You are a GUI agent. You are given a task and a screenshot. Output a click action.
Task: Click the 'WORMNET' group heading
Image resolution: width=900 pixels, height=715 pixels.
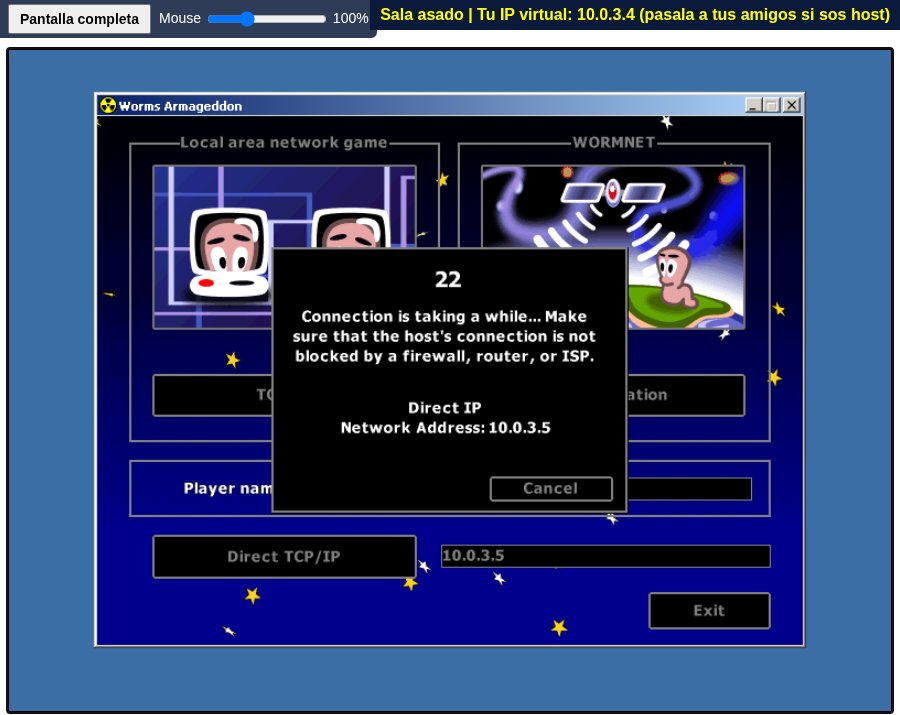point(614,142)
